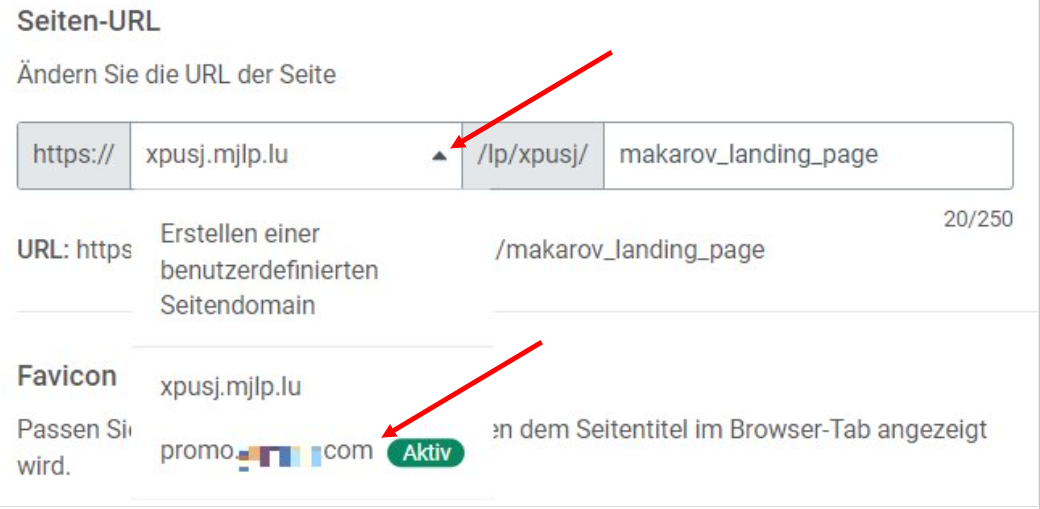Click 'Ändern Sie die URL der Seite' description

pos(176,74)
